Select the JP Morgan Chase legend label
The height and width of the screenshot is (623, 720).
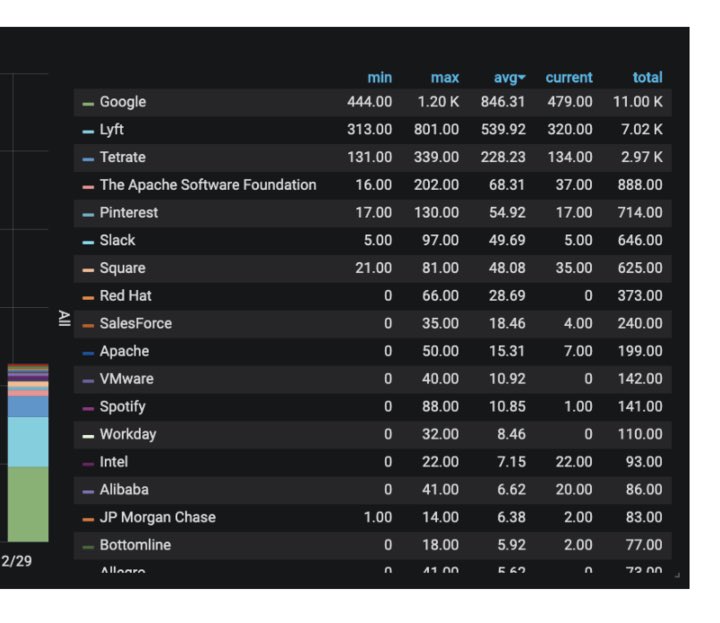tap(158, 517)
